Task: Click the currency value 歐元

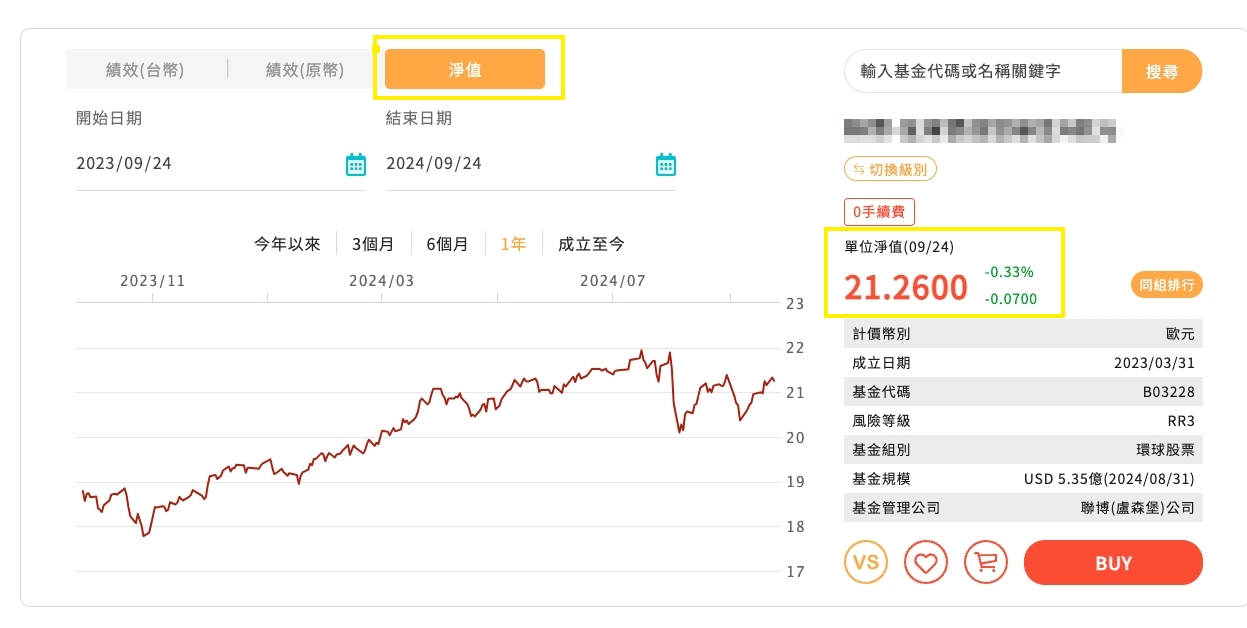Action: click(x=1181, y=334)
